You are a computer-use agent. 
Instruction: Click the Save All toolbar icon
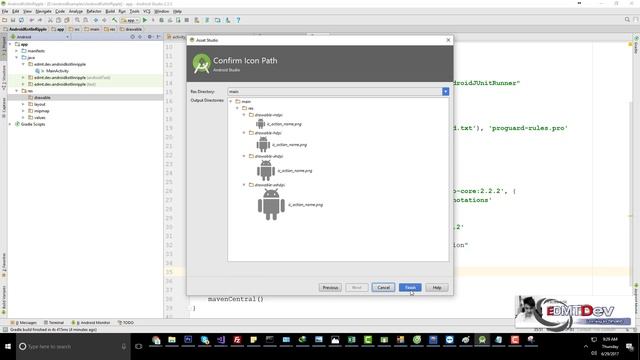point(13,20)
